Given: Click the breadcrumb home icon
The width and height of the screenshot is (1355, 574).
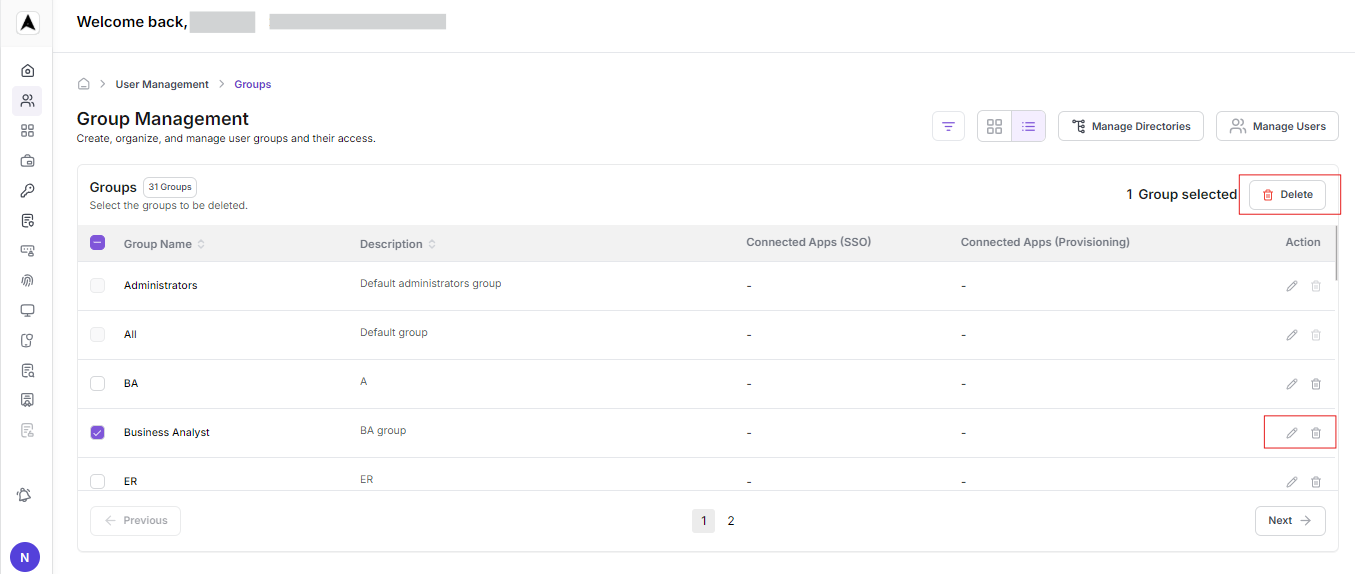Looking at the screenshot, I should 84,84.
